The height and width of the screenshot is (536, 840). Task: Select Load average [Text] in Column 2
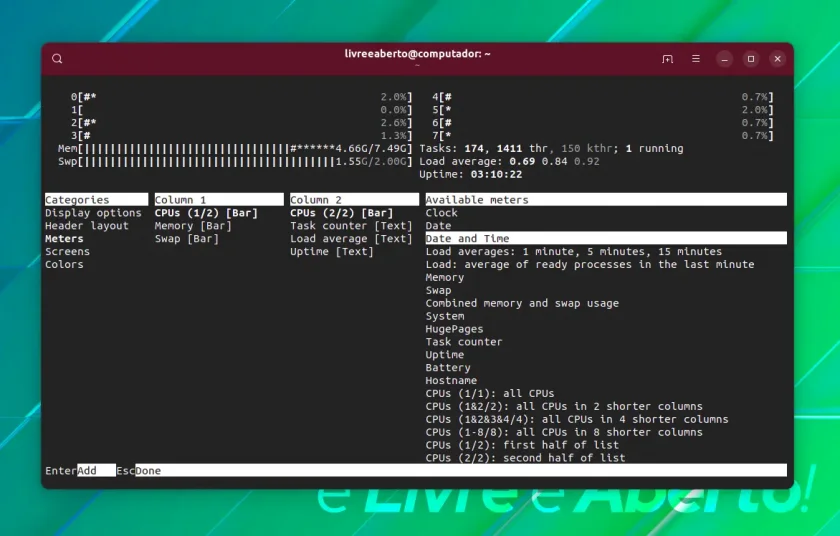(351, 238)
